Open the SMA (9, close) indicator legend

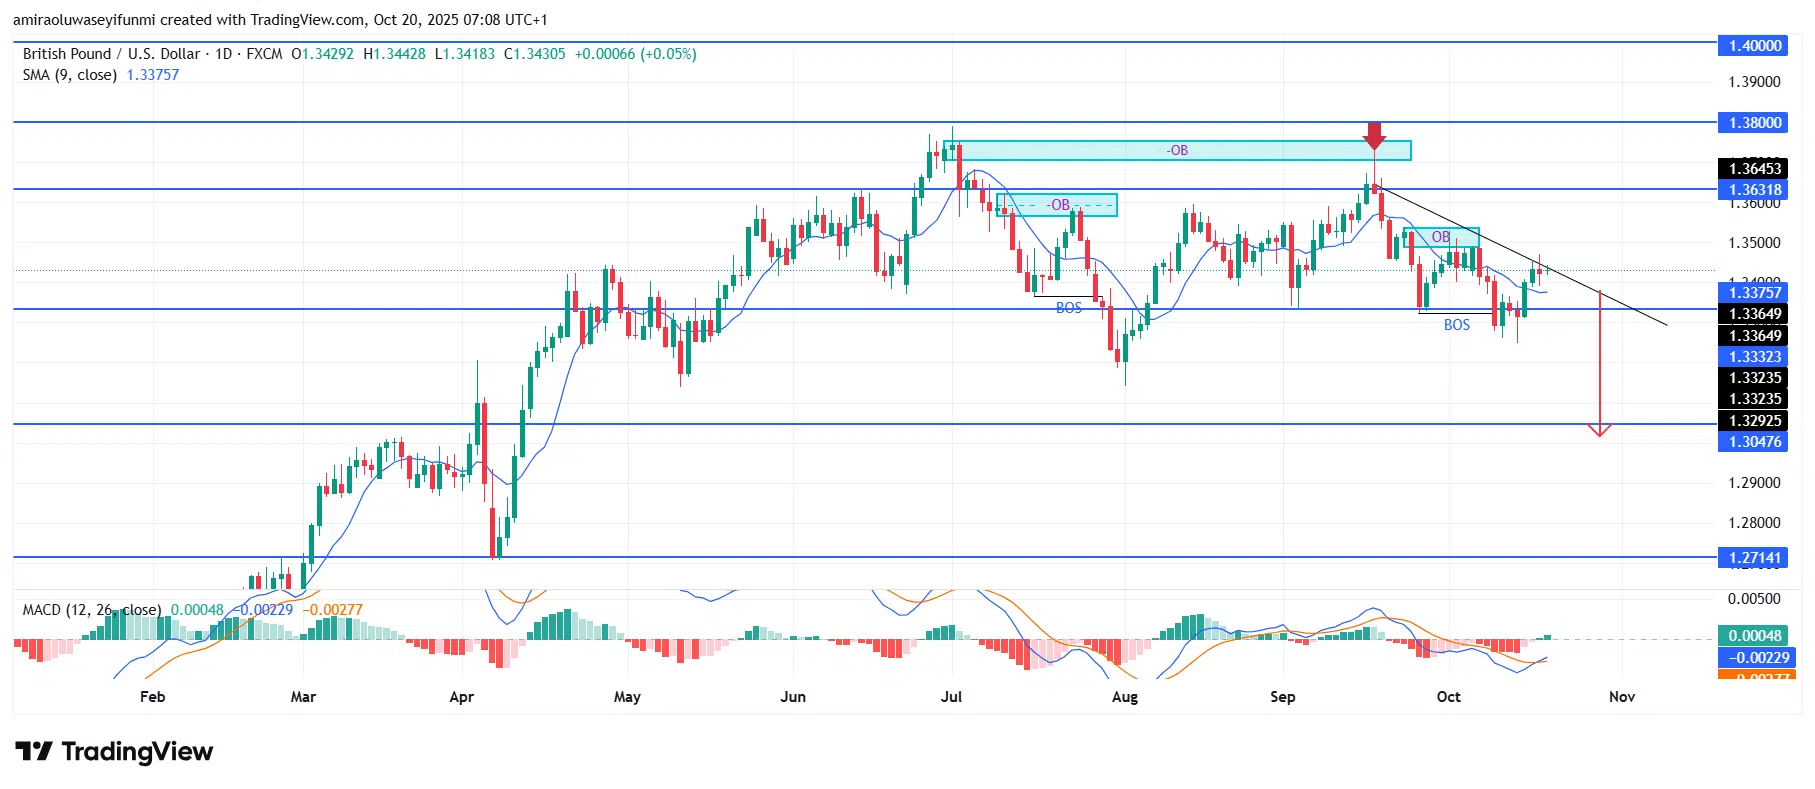(70, 75)
